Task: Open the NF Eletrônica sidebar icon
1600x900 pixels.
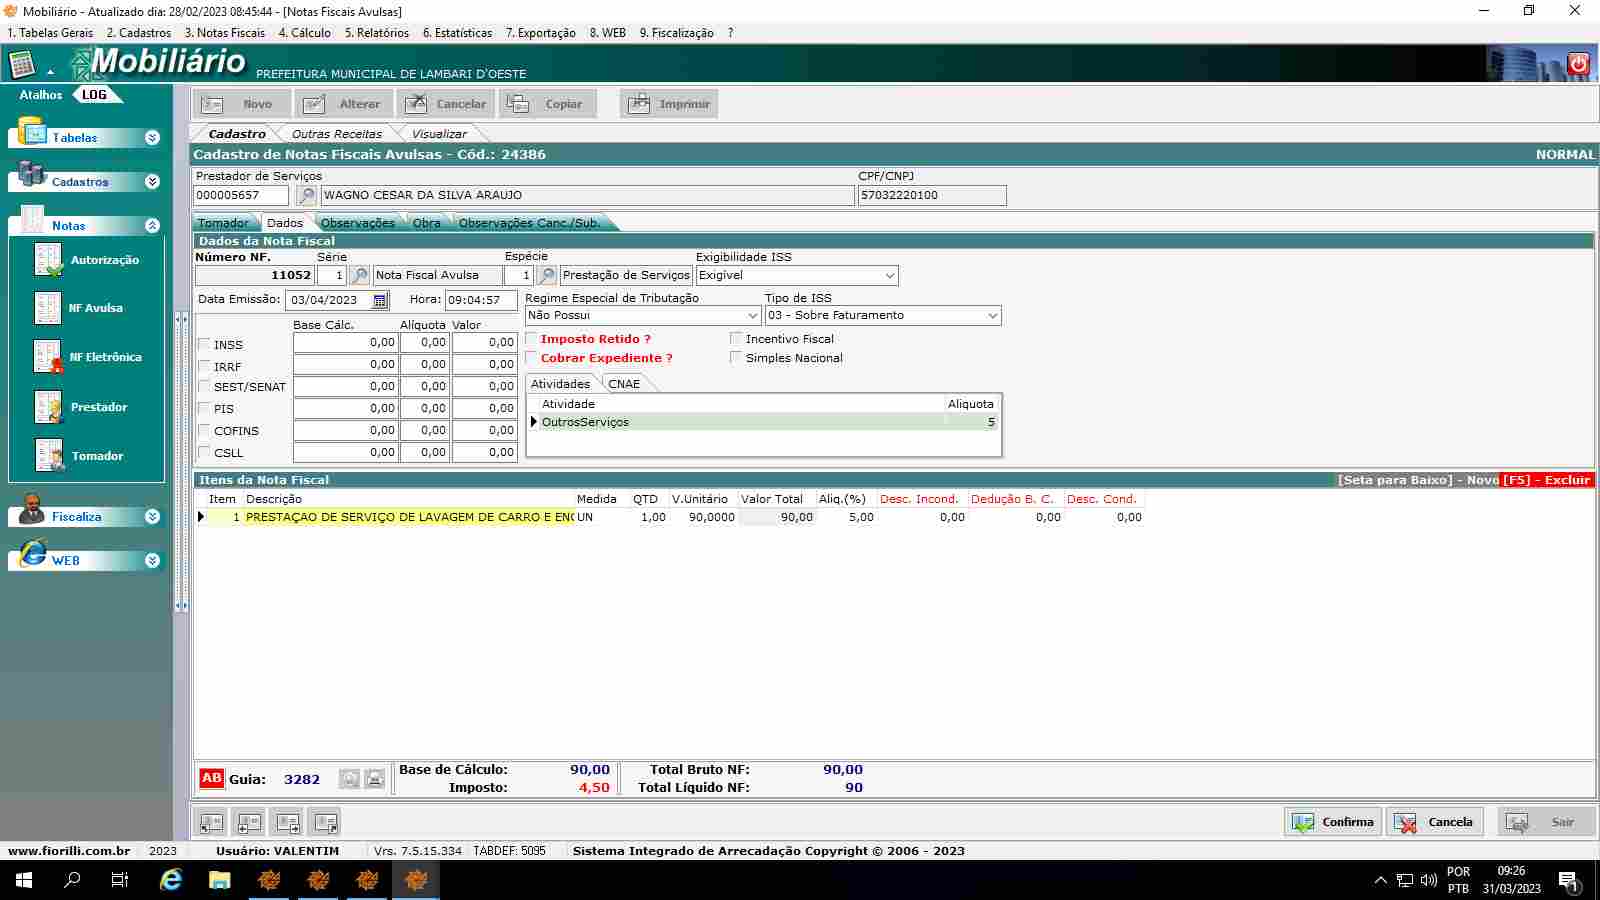Action: (48, 357)
